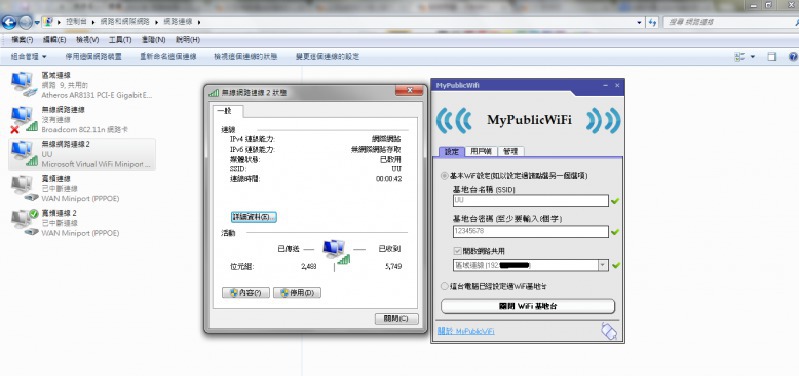Click the SSID field containing UU
The height and width of the screenshot is (376, 799).
click(x=530, y=201)
